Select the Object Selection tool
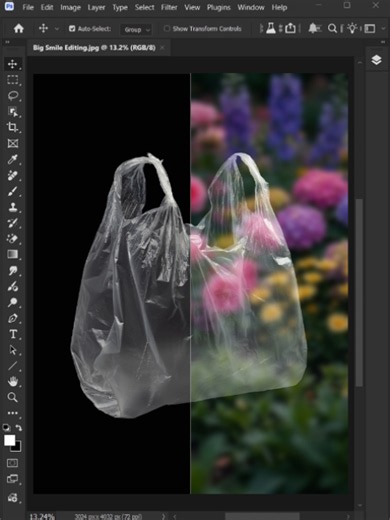This screenshot has height=520, width=390. 13,112
